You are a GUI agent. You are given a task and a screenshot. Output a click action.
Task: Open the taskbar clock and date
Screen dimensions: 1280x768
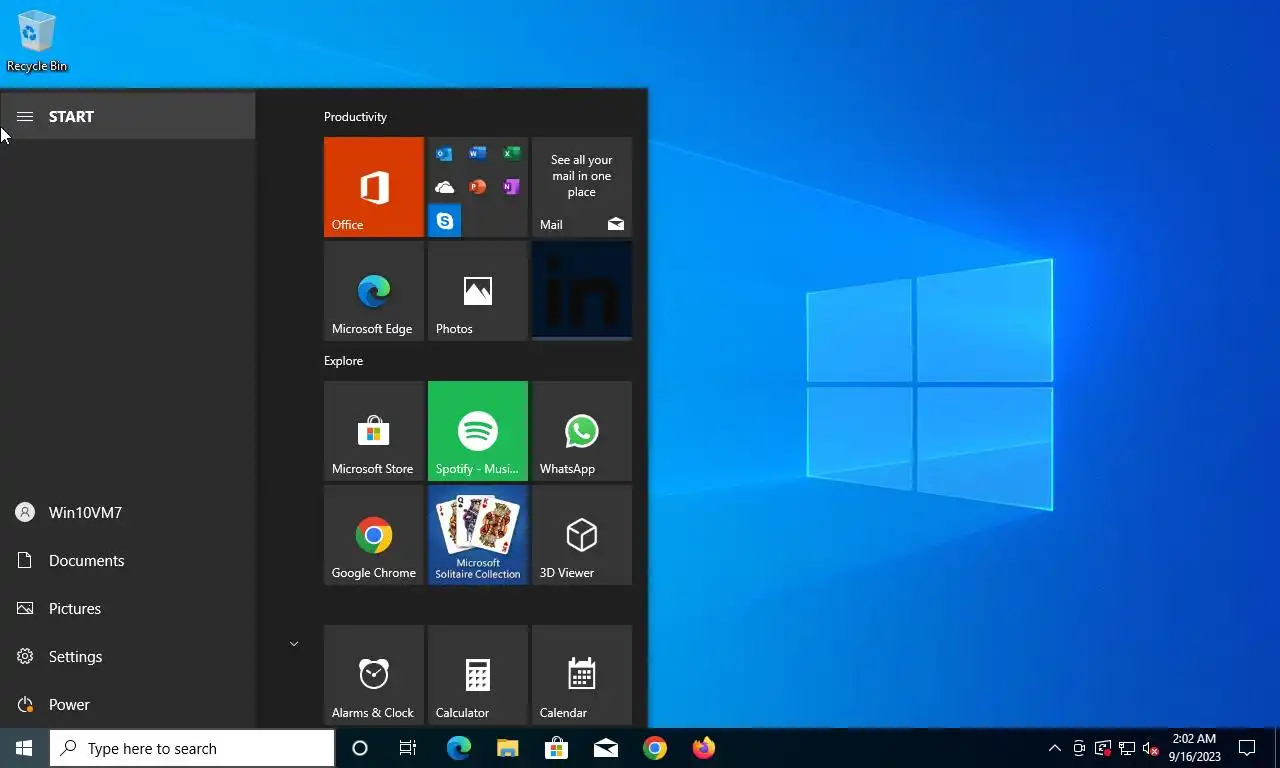[x=1194, y=748]
